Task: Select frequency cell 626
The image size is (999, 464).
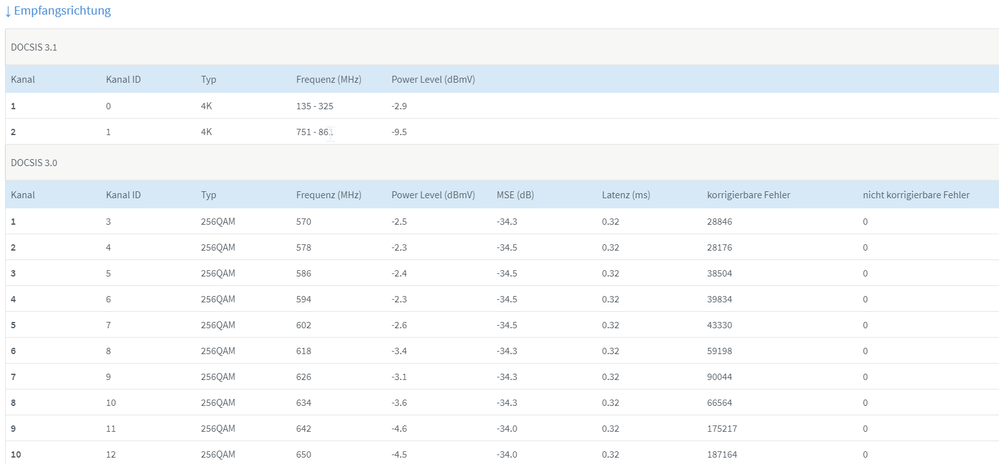Action: pos(304,377)
